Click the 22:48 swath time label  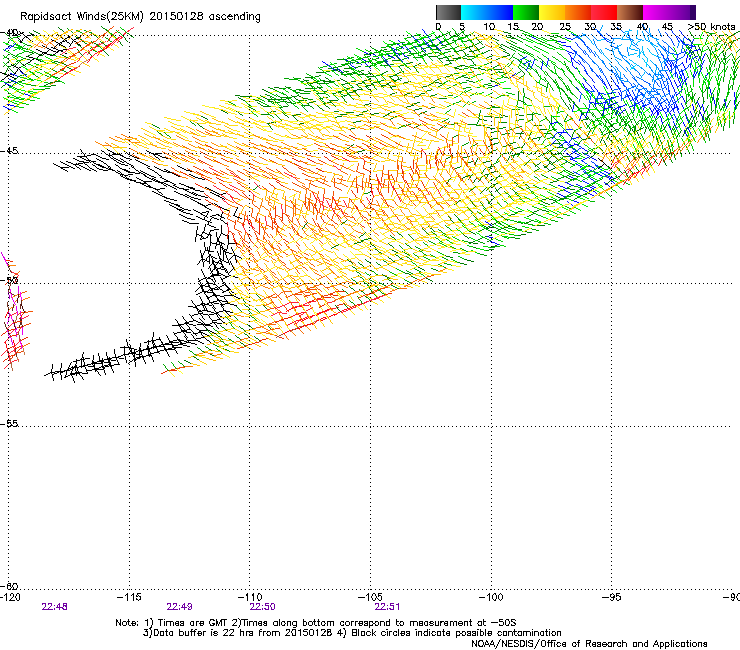[x=55, y=607]
